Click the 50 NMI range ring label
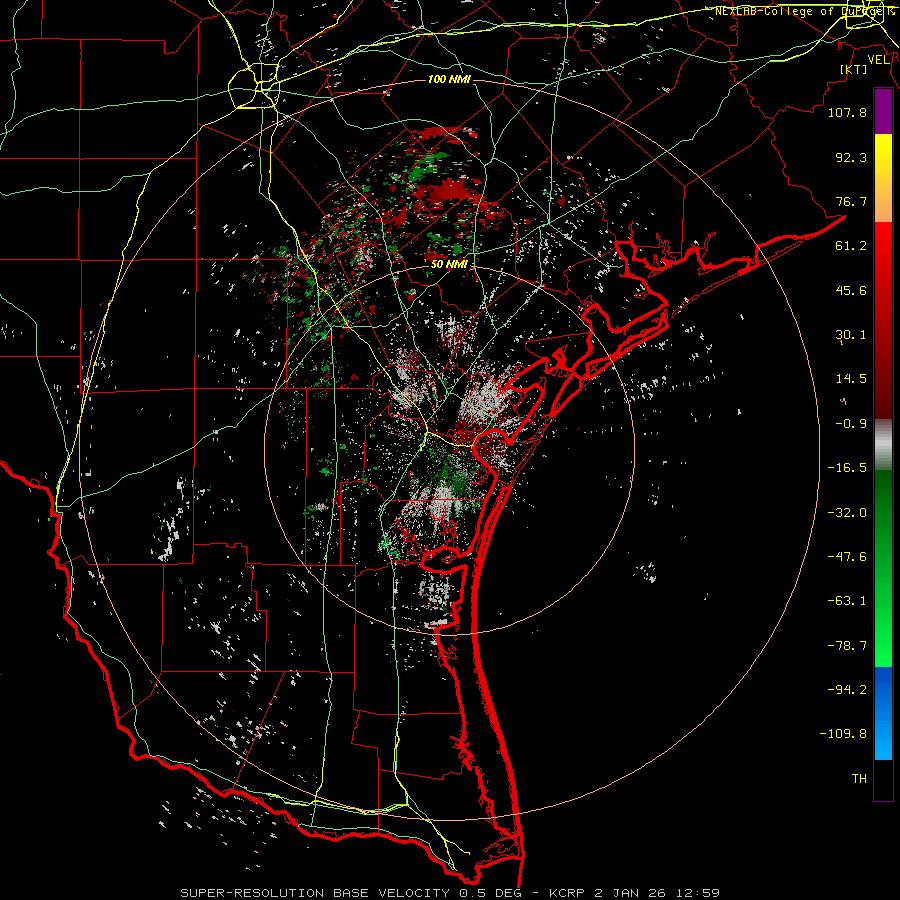900x900 pixels. click(x=449, y=265)
